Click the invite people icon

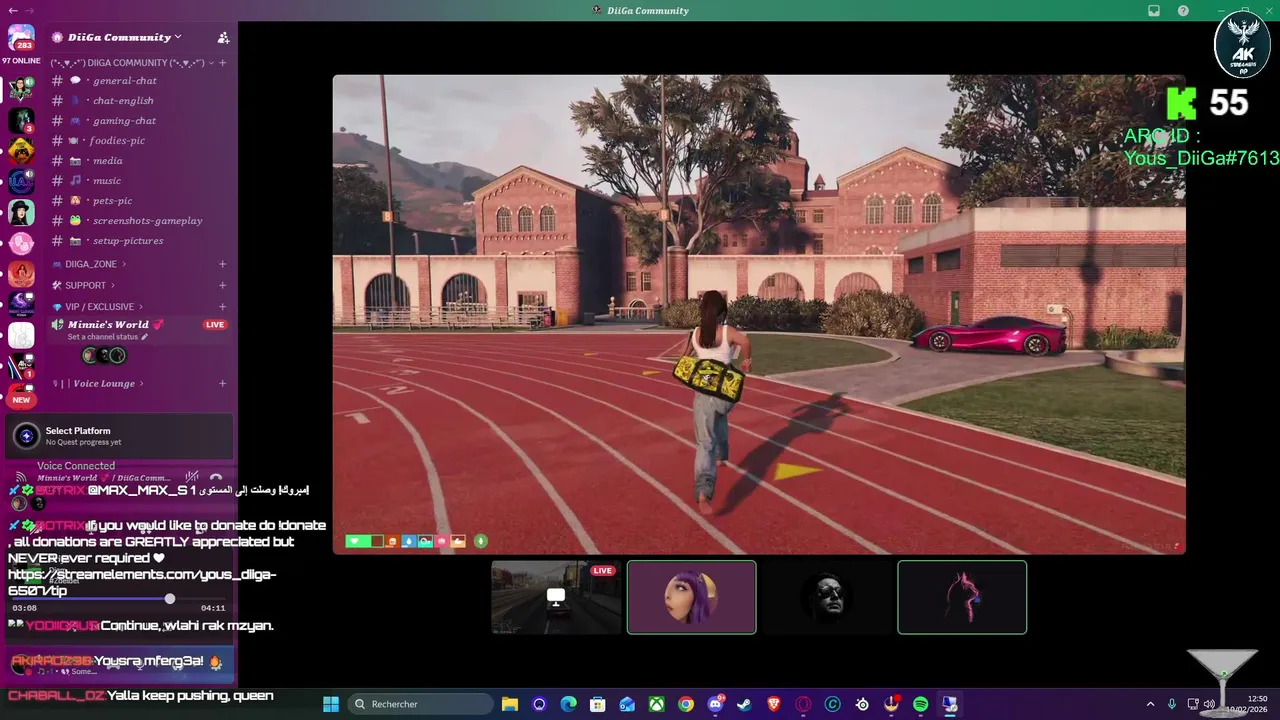point(223,38)
